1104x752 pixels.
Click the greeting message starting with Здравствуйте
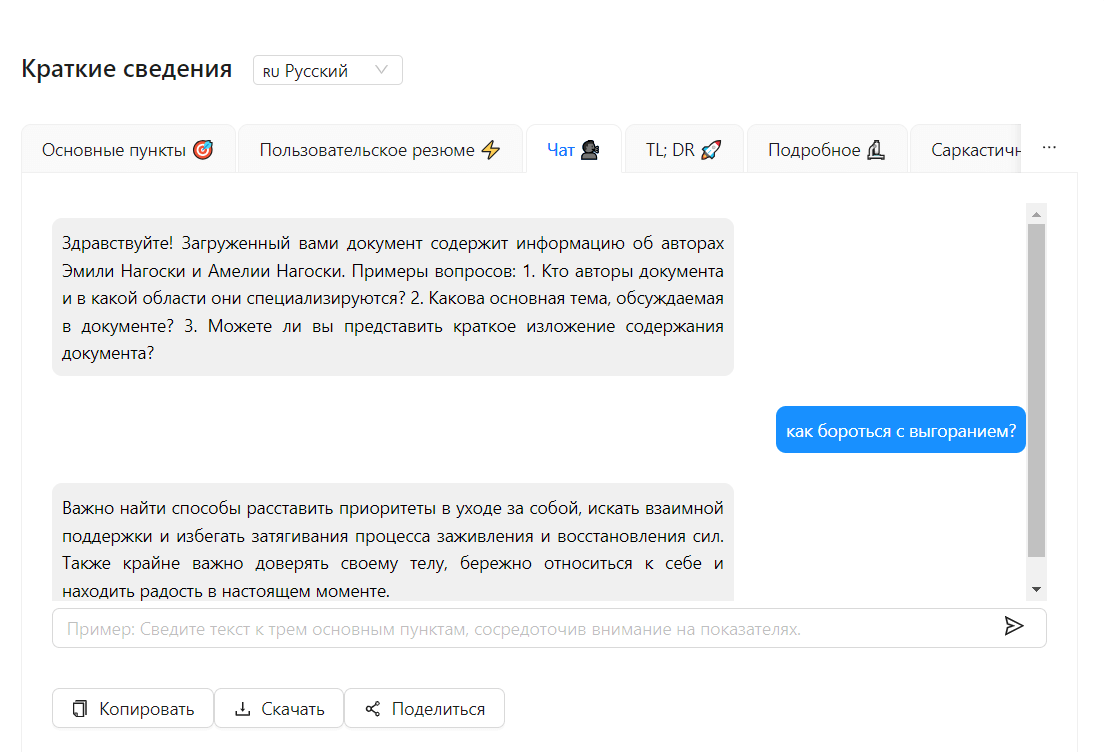(392, 298)
